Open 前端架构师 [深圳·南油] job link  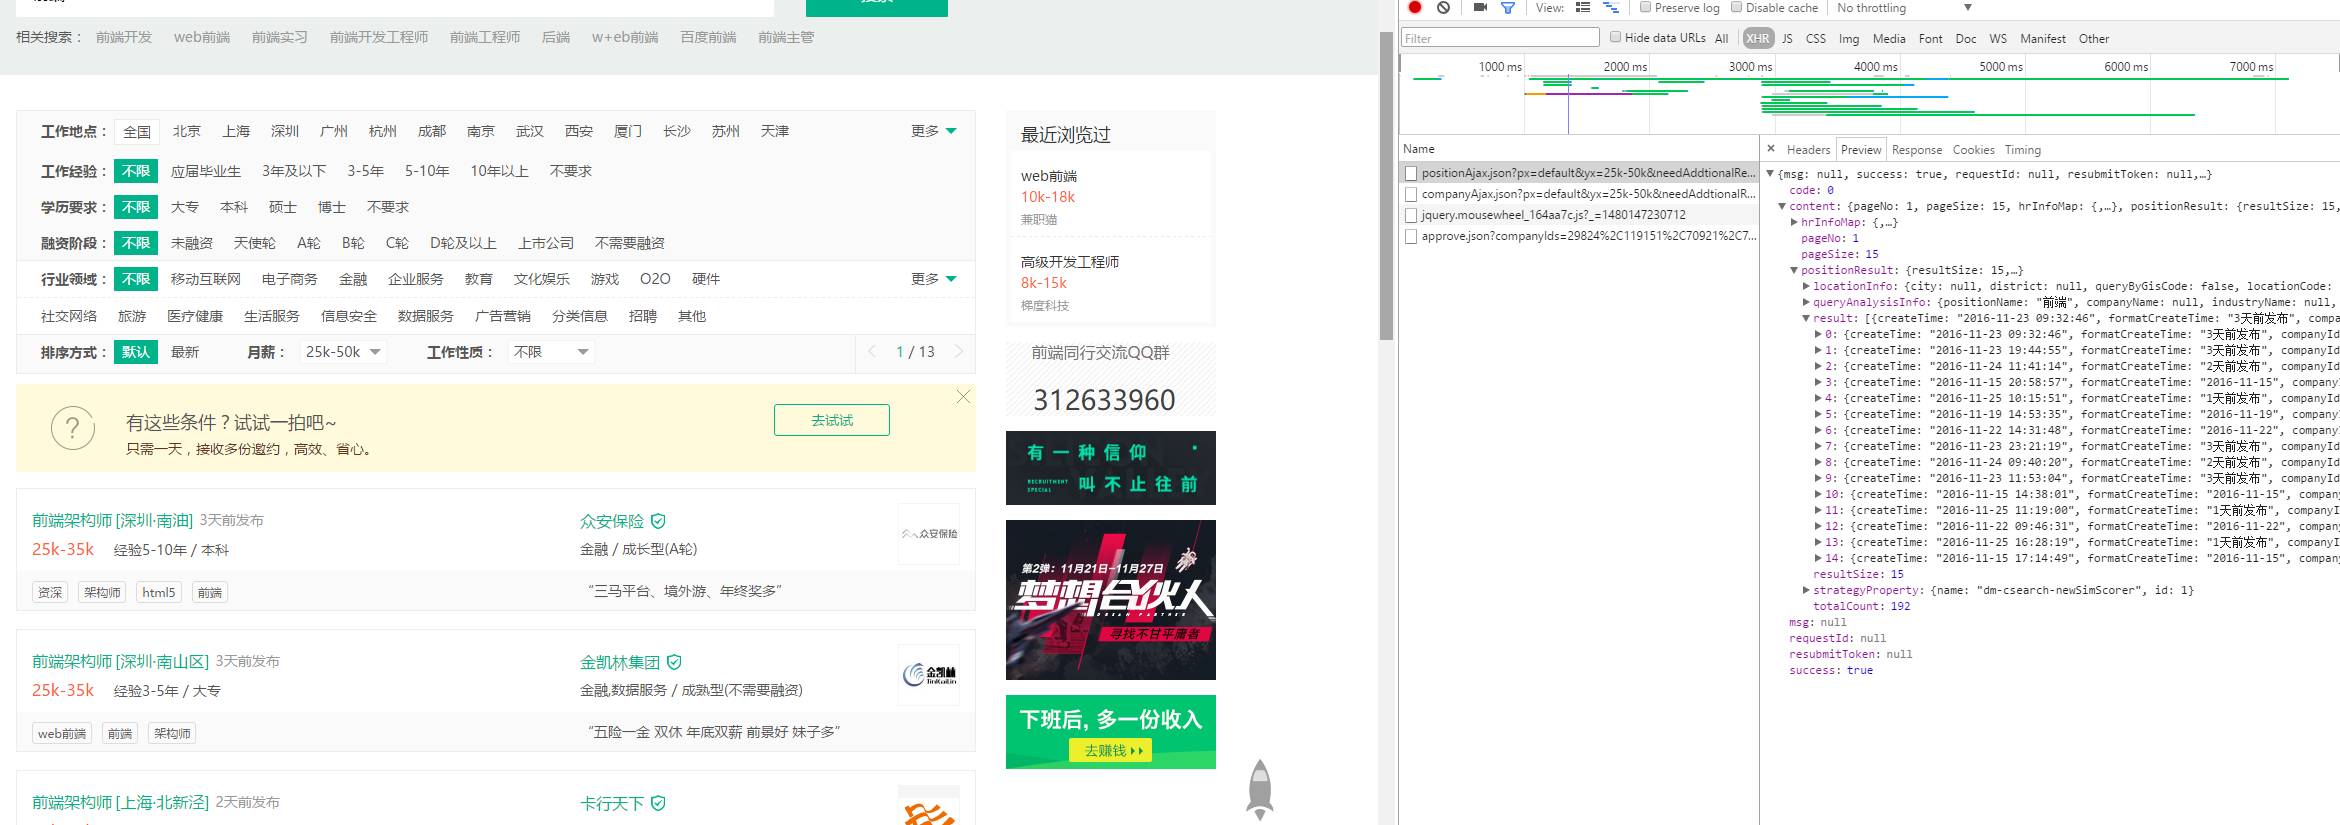pos(112,520)
